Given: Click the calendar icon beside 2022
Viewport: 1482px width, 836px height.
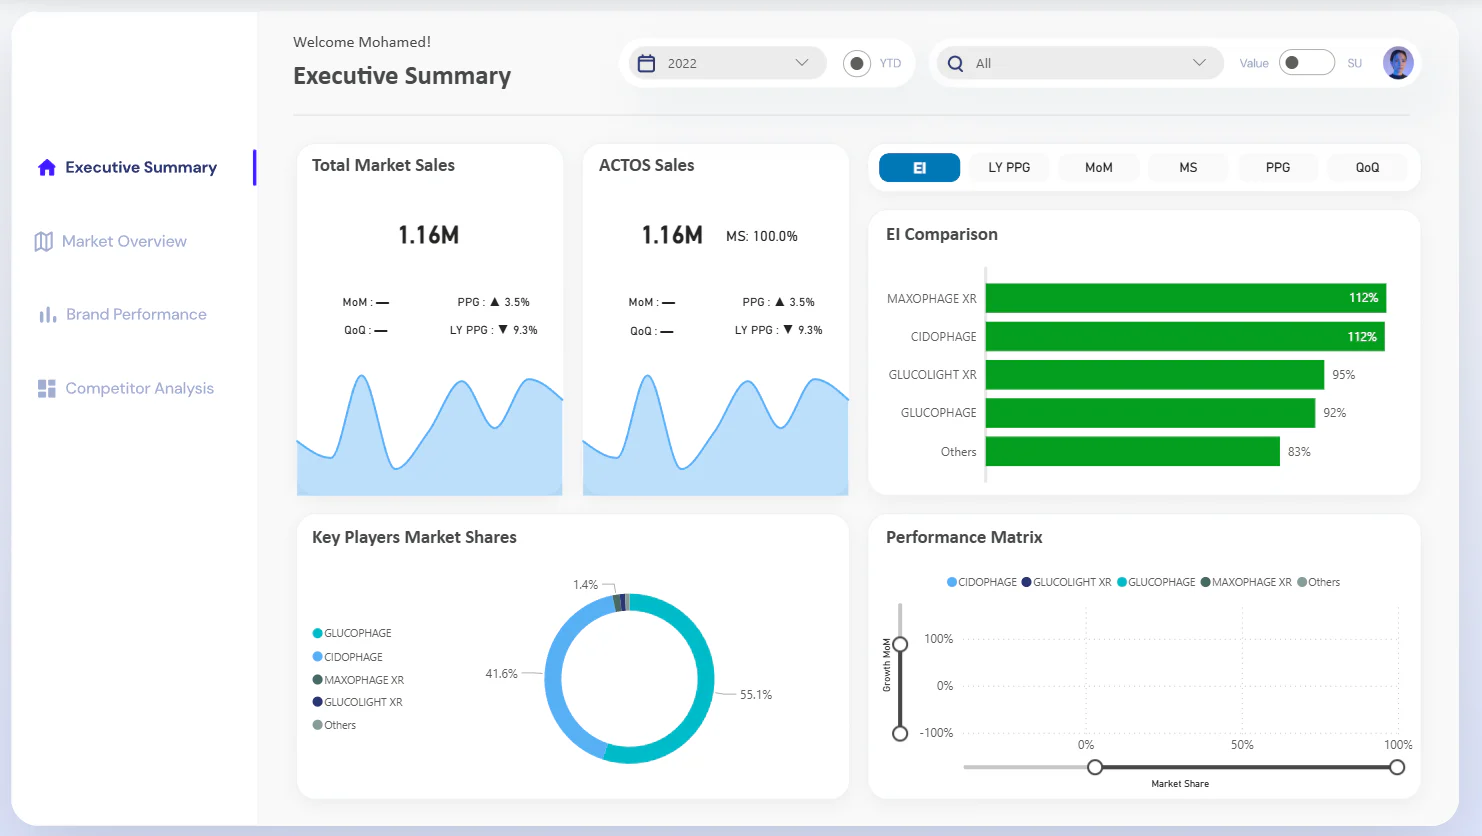Looking at the screenshot, I should click(646, 63).
